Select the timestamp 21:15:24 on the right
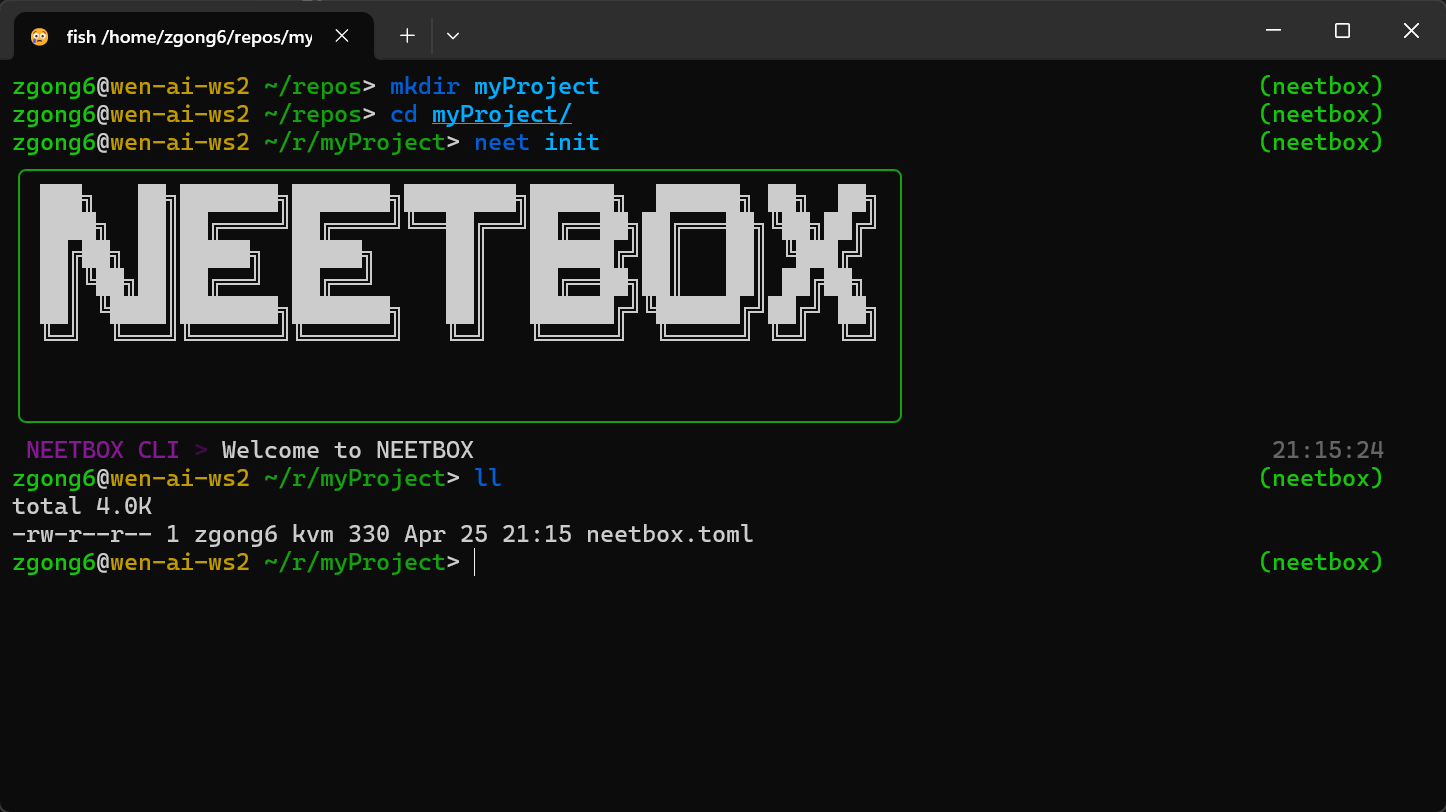 [x=1328, y=449]
